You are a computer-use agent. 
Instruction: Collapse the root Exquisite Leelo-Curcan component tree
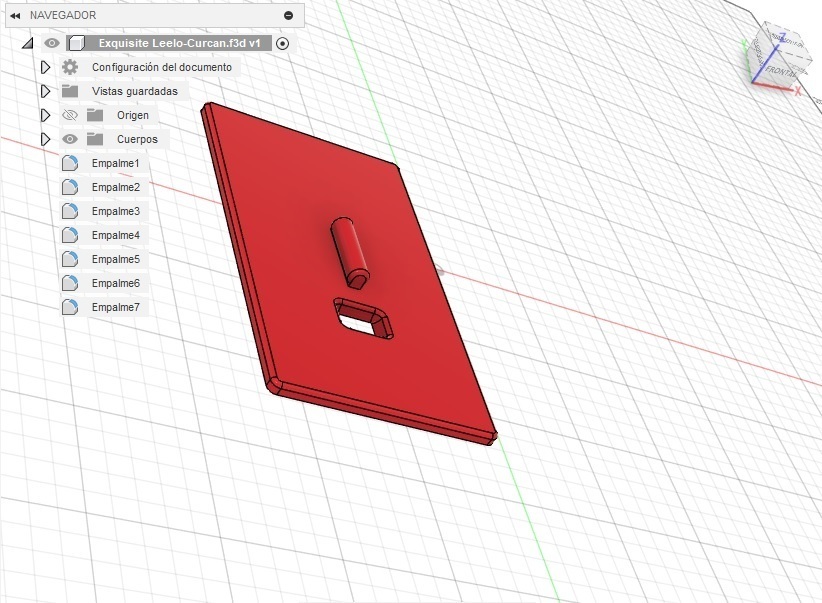point(28,43)
